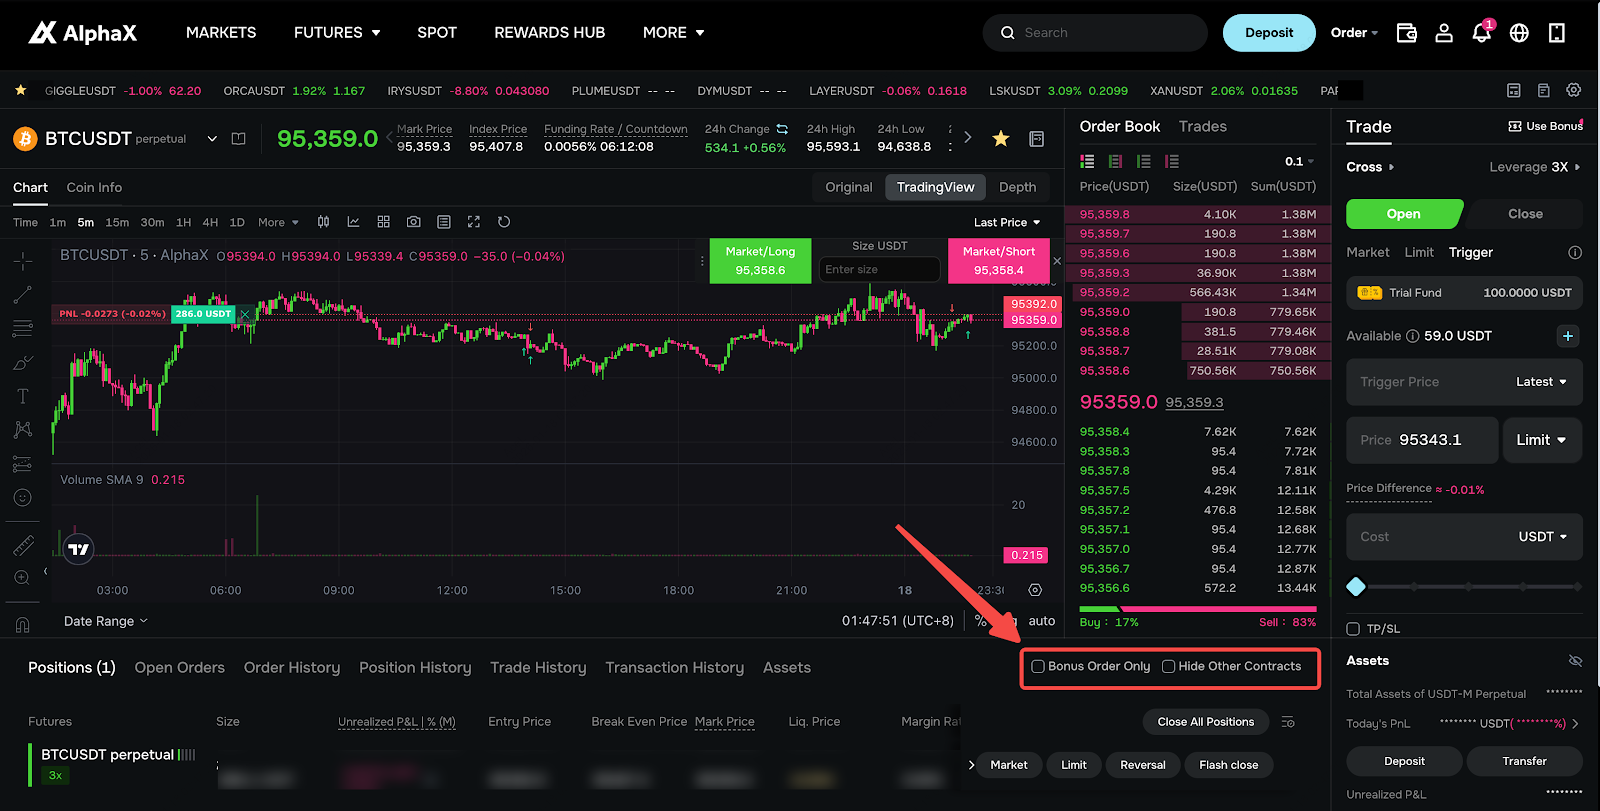
Task: Open Latest trigger price type dropdown
Action: tap(1541, 382)
